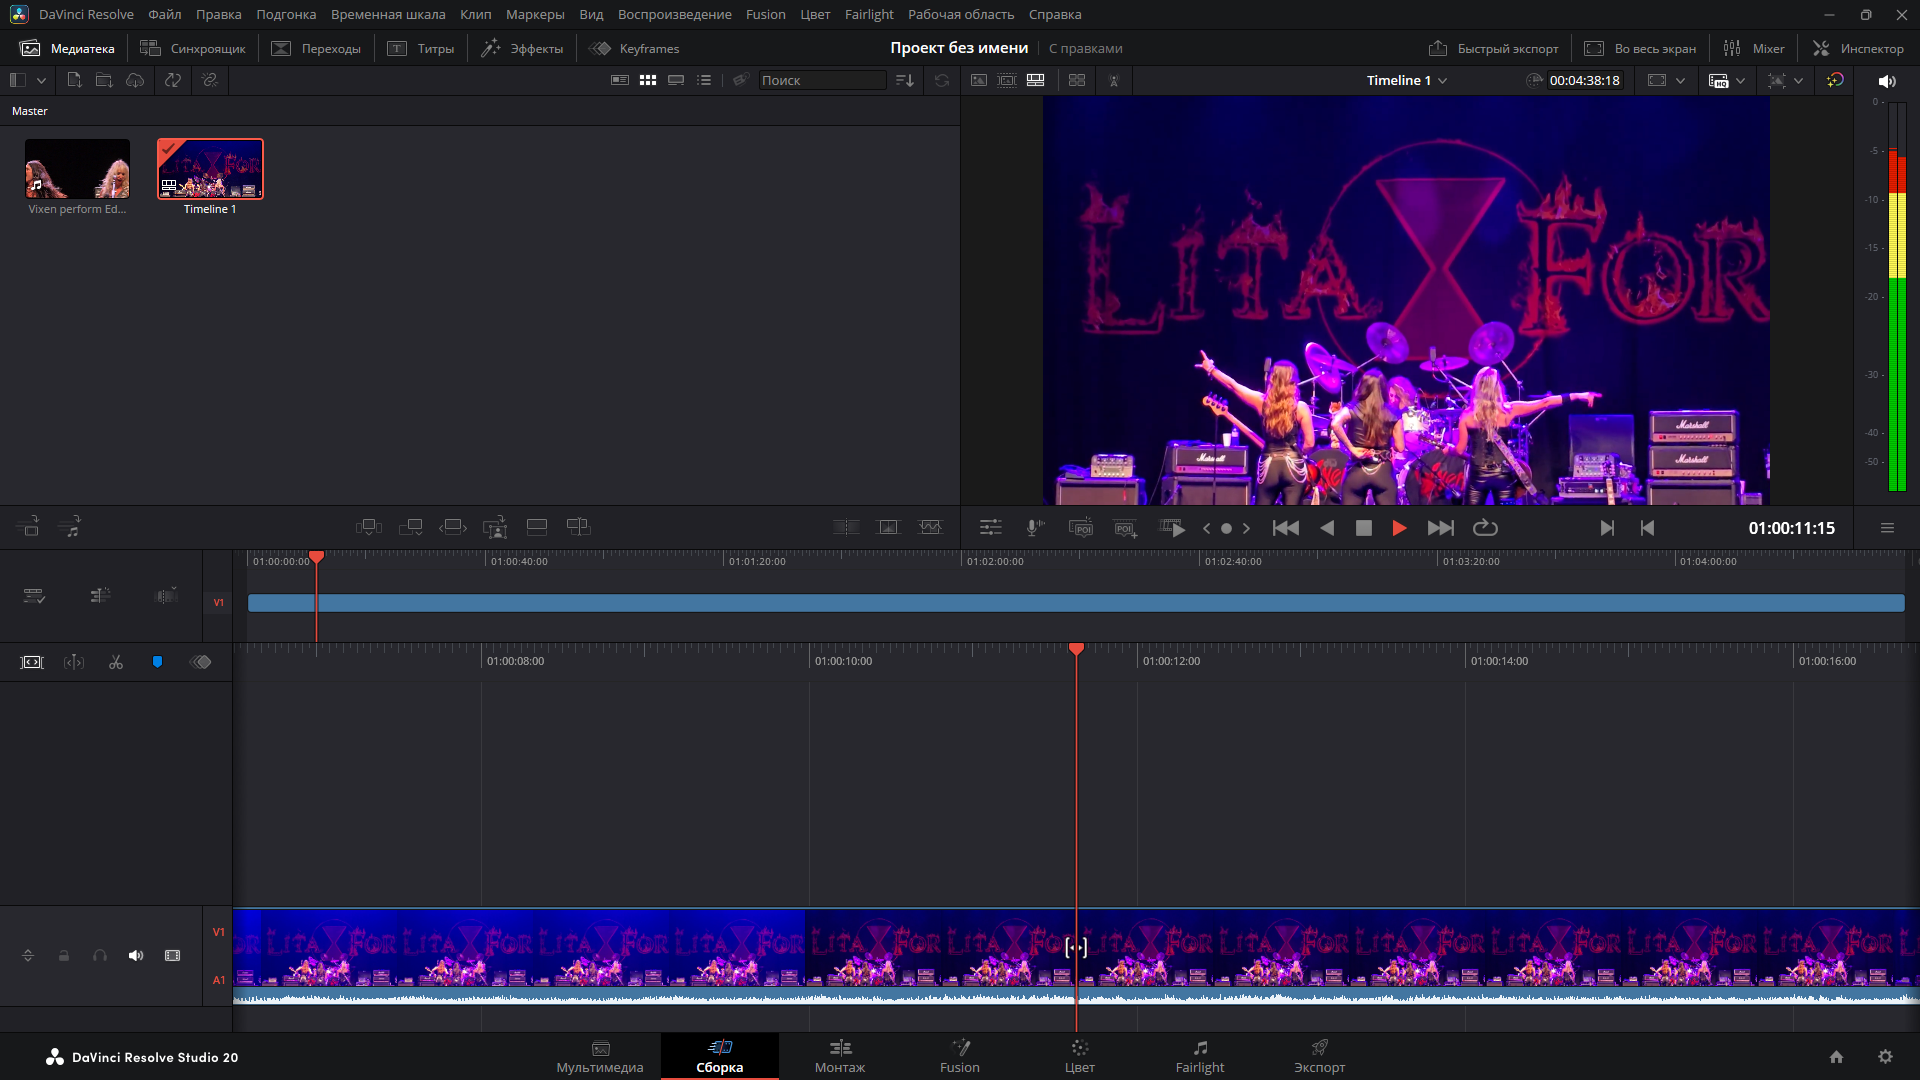Open the Эффекты panel
The image size is (1920, 1080).
522,48
